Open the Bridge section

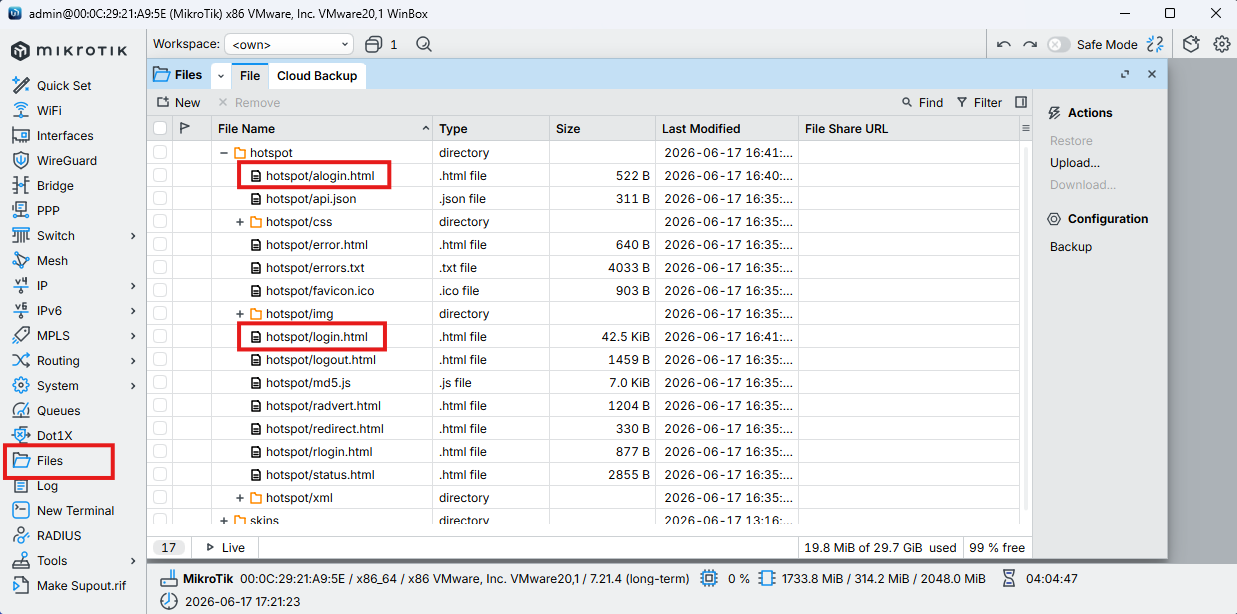point(55,186)
